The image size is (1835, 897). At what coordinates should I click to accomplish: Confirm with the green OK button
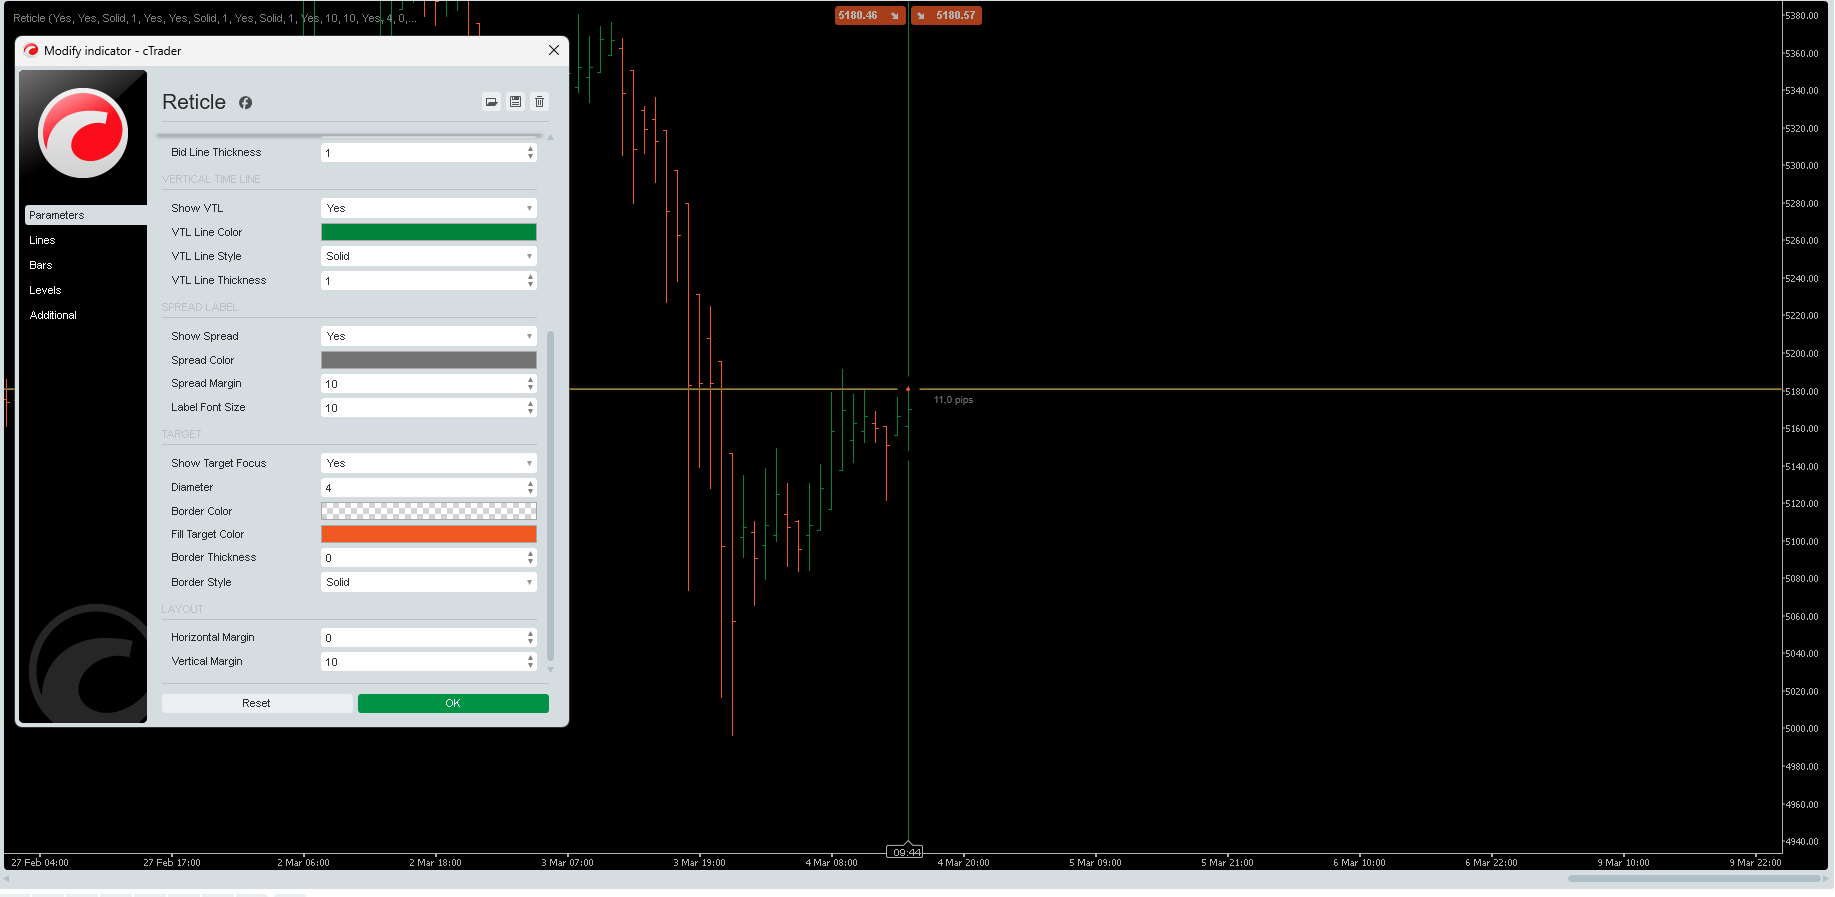coord(453,704)
